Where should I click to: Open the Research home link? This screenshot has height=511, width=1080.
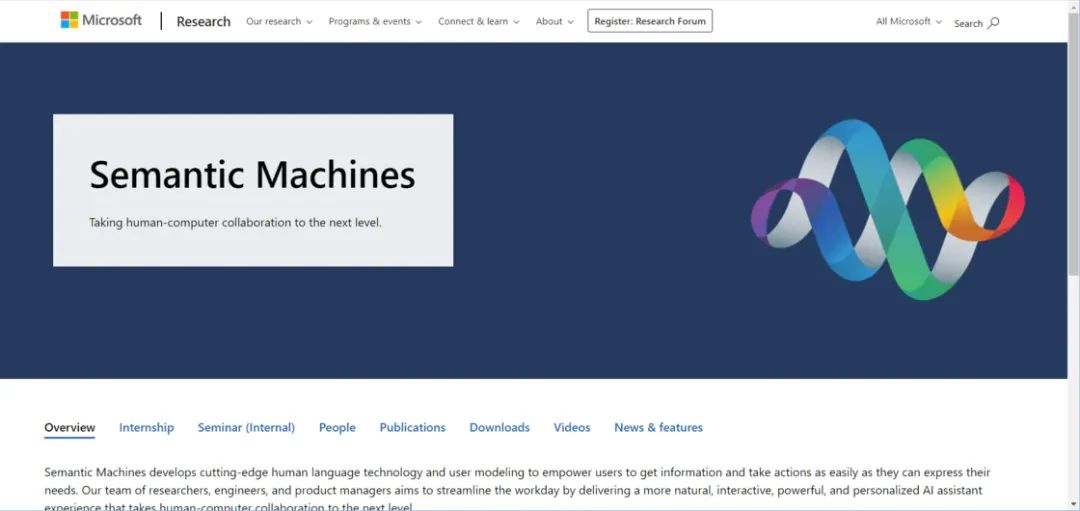click(203, 21)
